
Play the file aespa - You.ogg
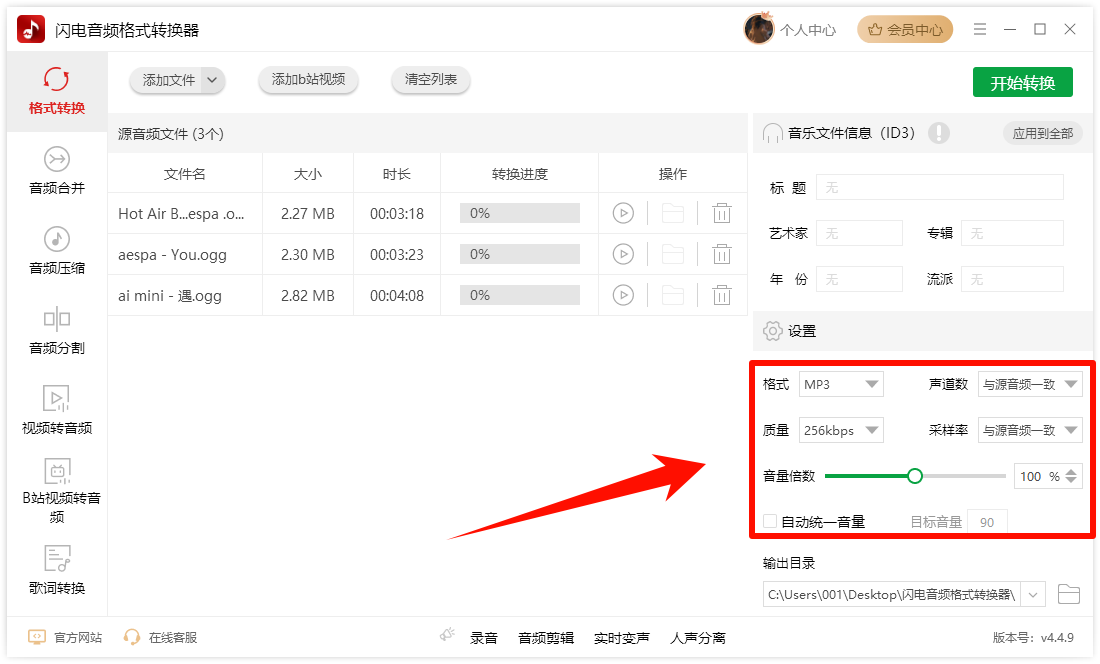[623, 253]
